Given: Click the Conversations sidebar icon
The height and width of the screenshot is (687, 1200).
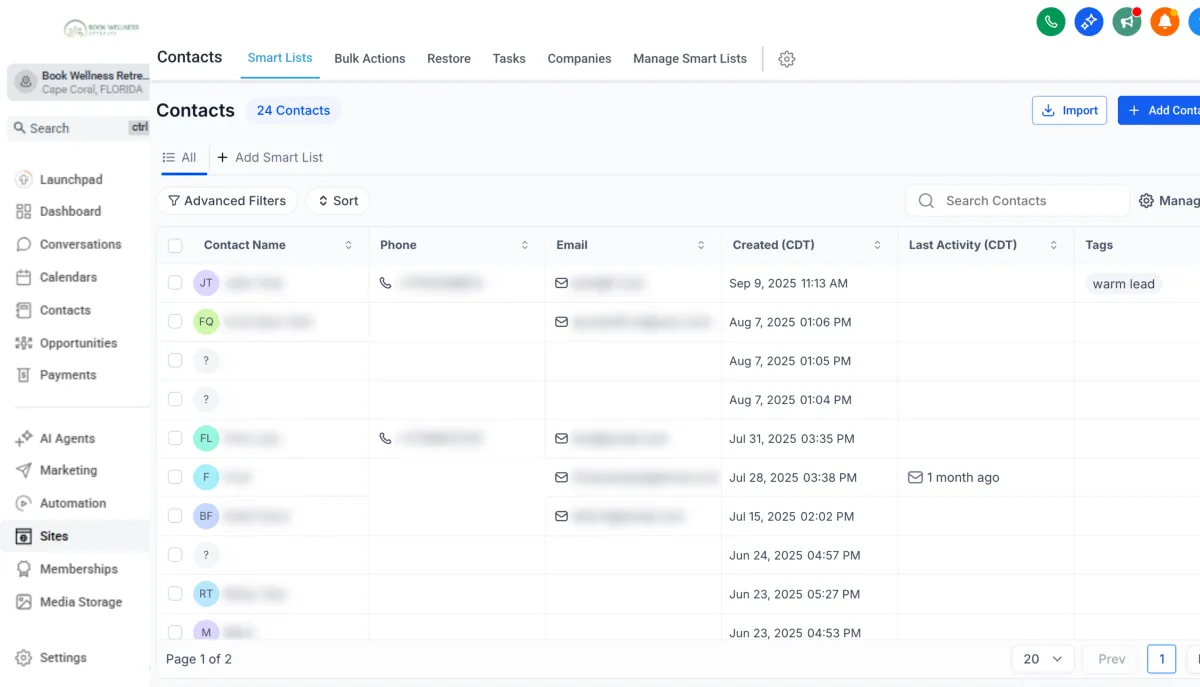Looking at the screenshot, I should [x=24, y=244].
